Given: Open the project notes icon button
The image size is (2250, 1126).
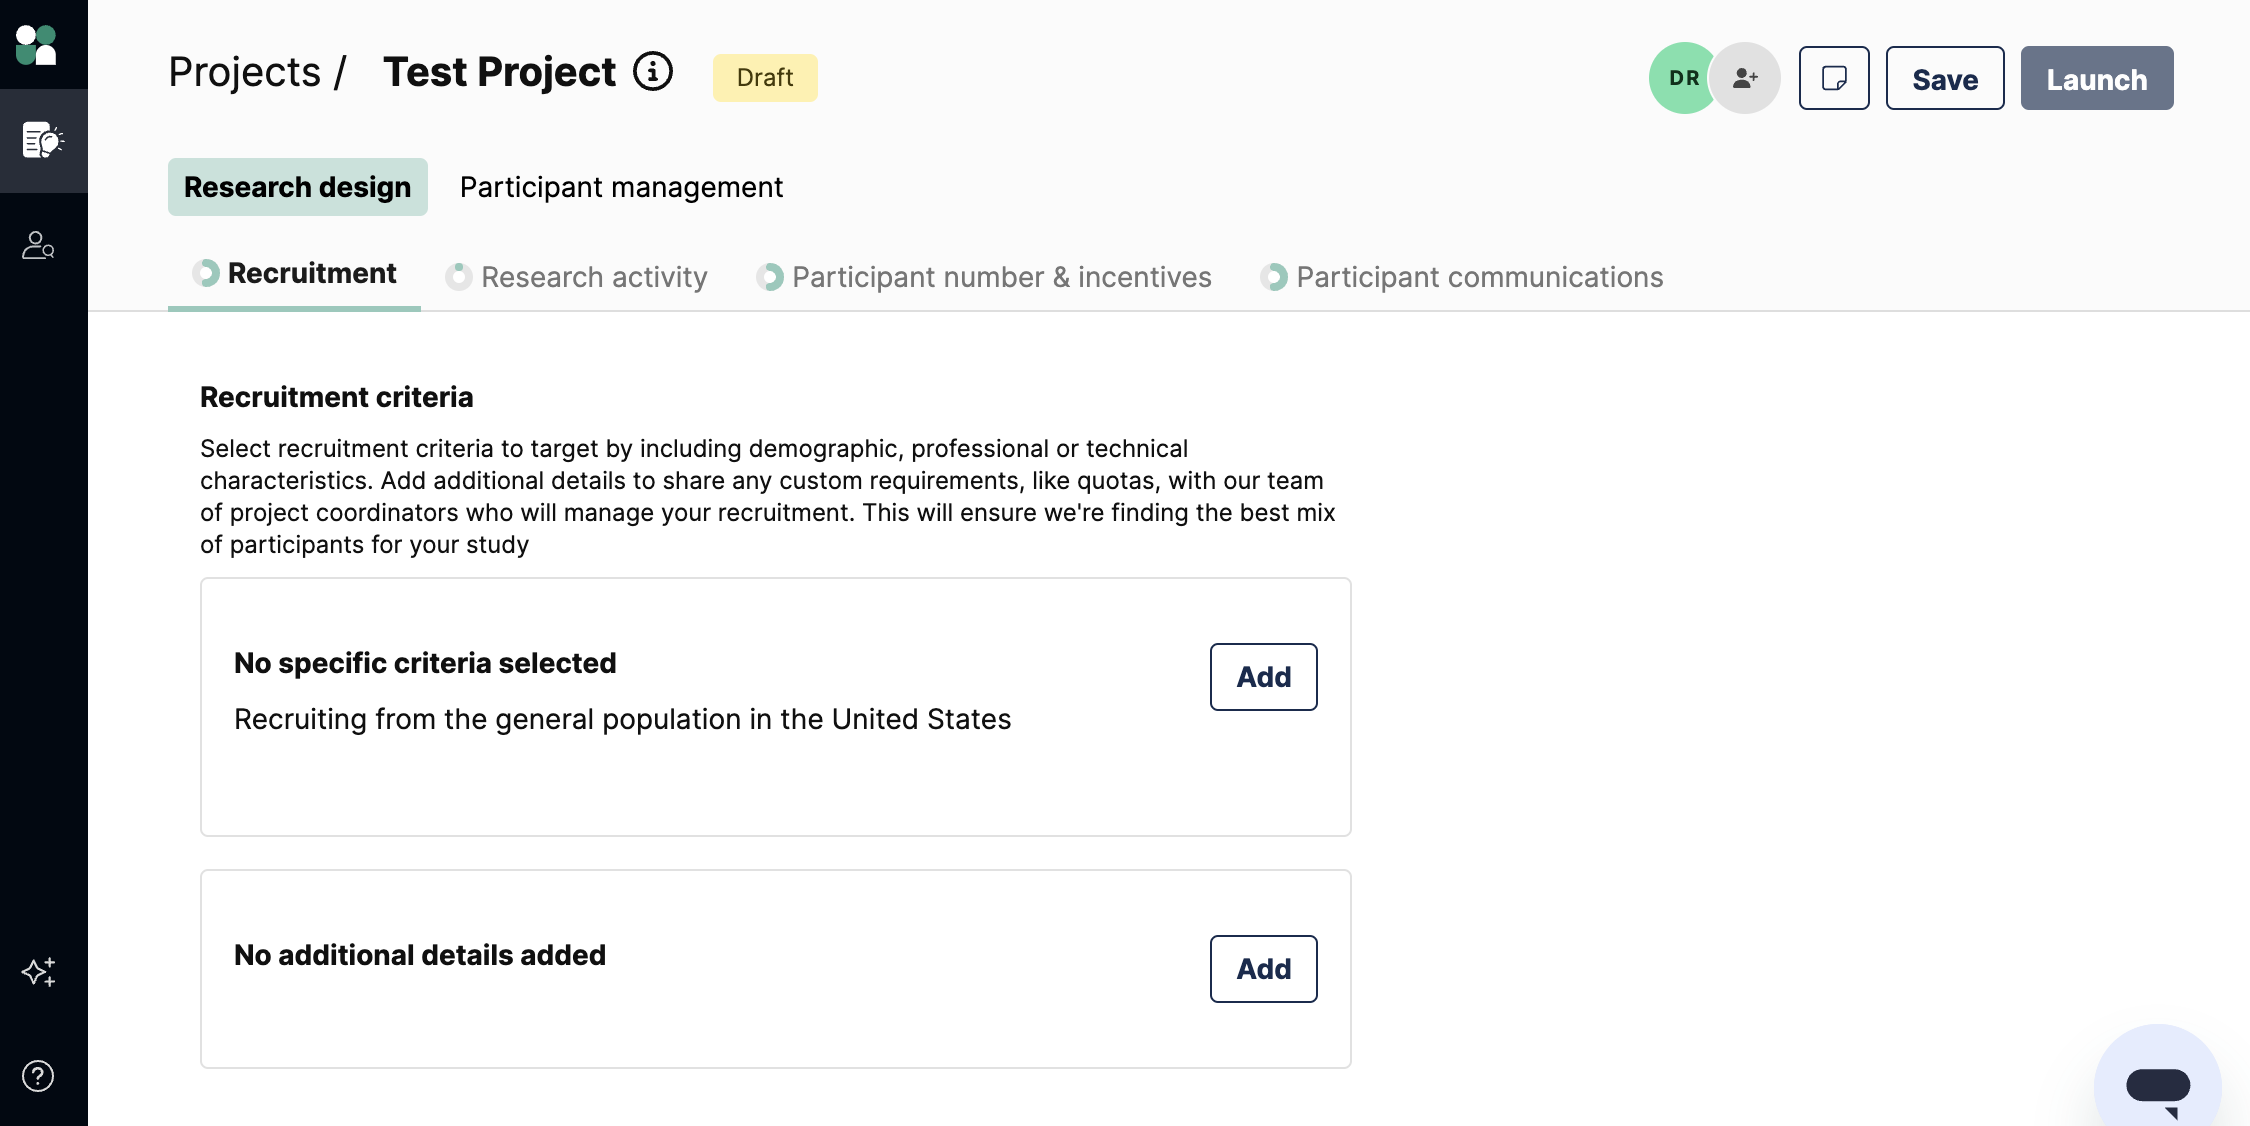Looking at the screenshot, I should [1834, 78].
